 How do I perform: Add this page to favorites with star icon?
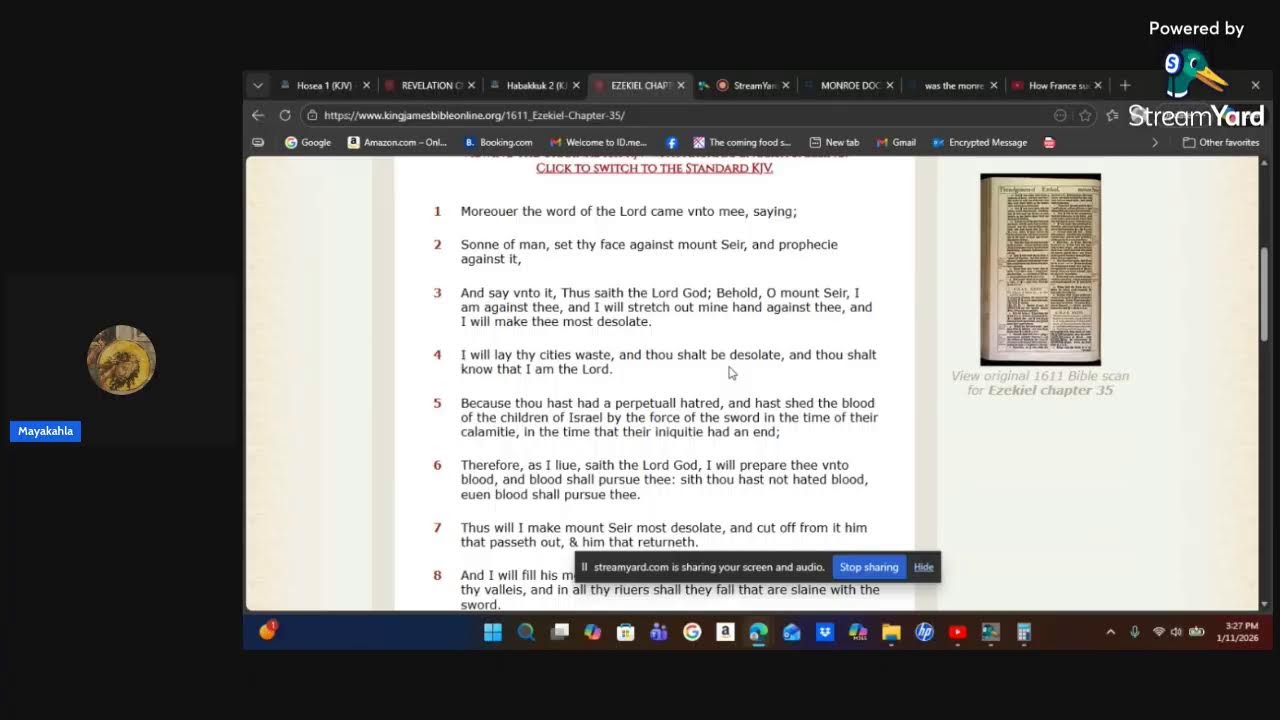pos(1085,115)
